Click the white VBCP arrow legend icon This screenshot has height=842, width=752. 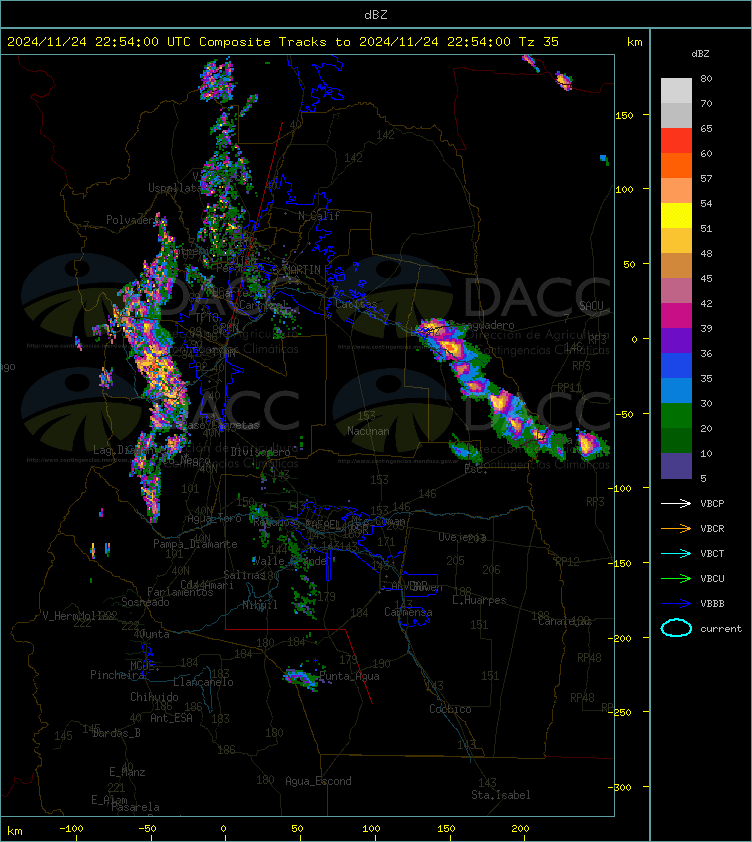(x=676, y=503)
